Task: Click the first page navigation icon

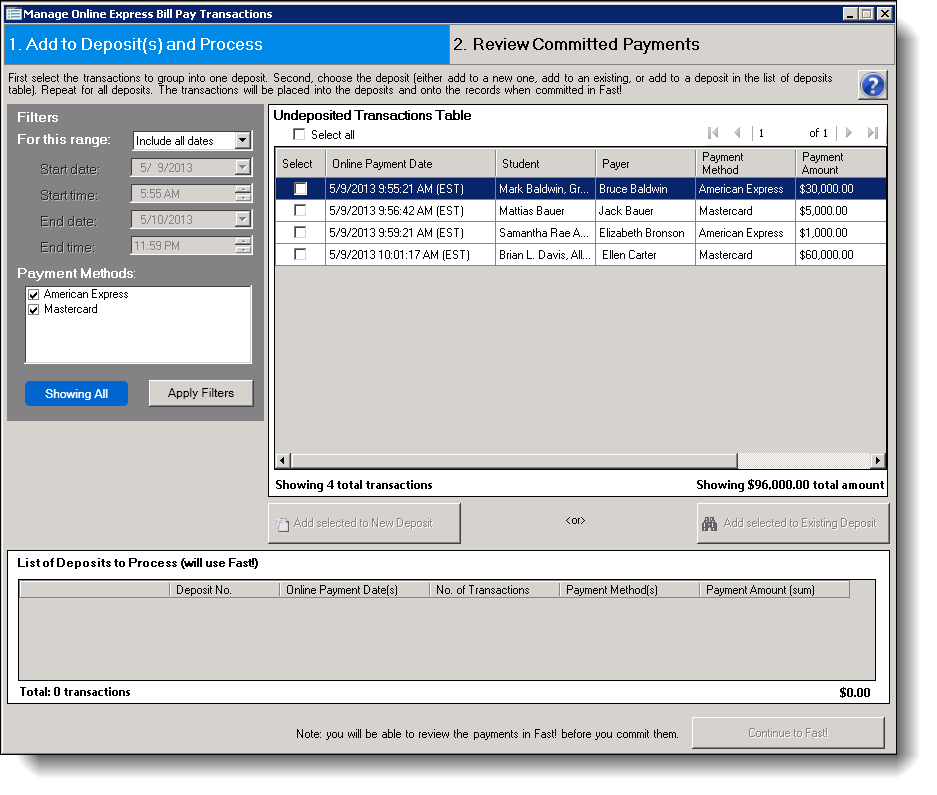Action: [x=713, y=132]
